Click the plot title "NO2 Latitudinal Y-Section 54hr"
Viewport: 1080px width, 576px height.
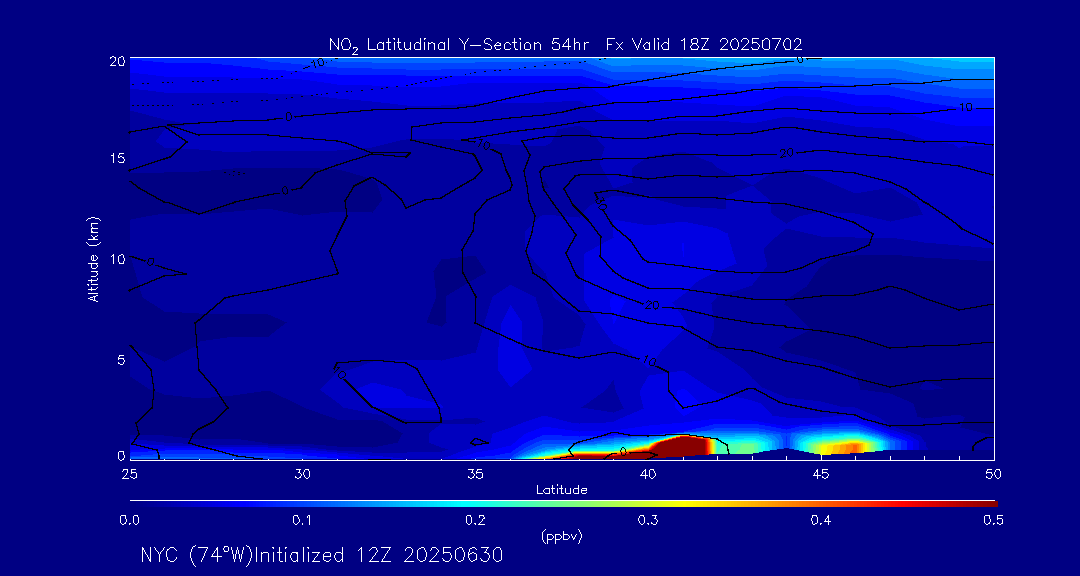pos(457,45)
